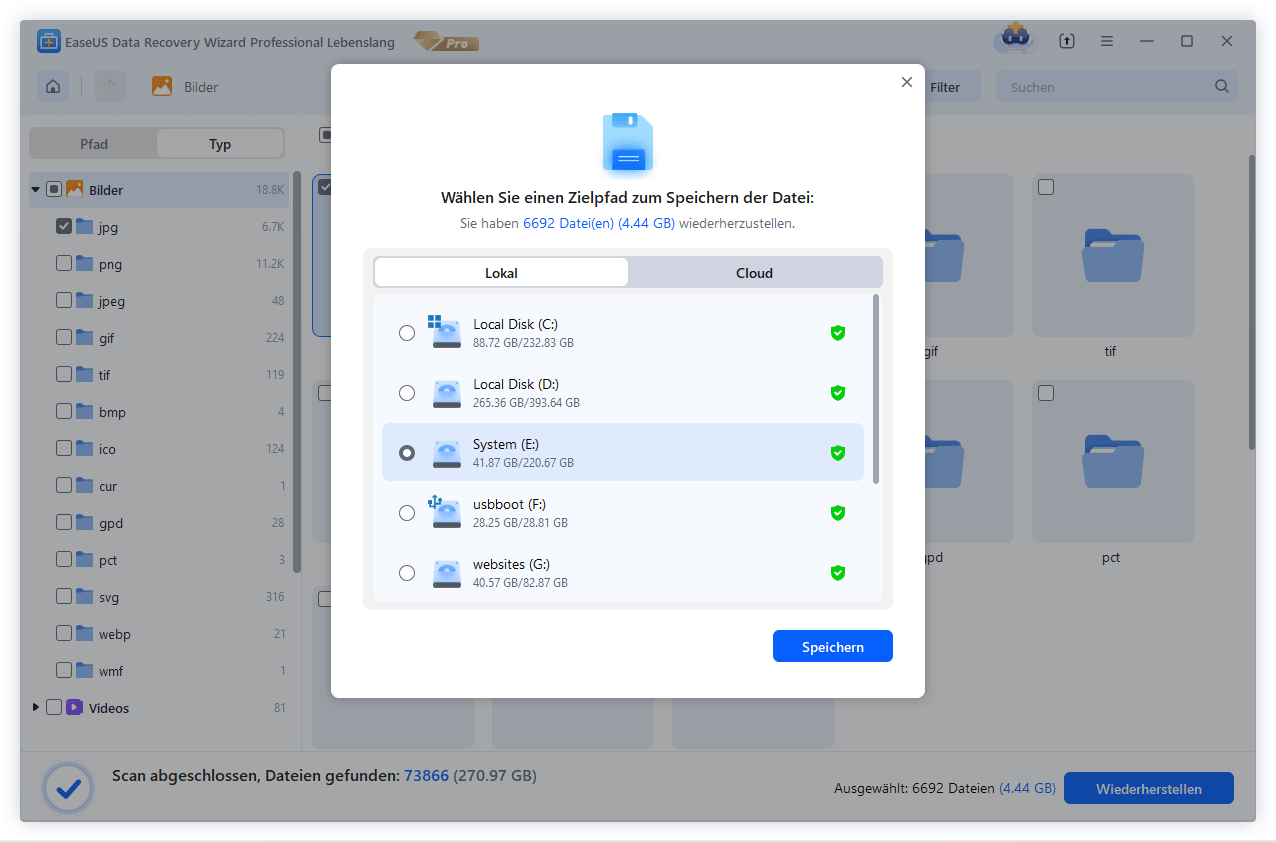Click the Local Disk (C:) drive icon
Image resolution: width=1276 pixels, height=842 pixels.
pyautogui.click(x=445, y=332)
